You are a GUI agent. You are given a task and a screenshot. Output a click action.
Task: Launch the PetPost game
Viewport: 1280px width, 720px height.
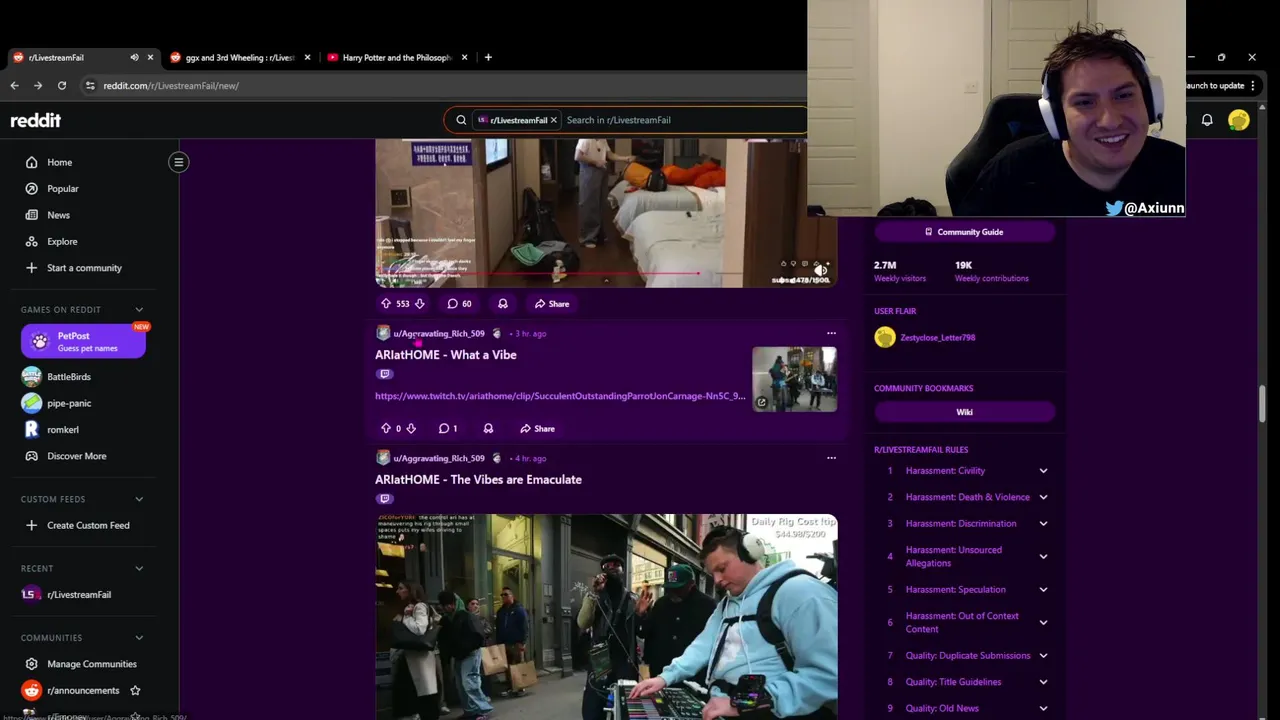[83, 341]
